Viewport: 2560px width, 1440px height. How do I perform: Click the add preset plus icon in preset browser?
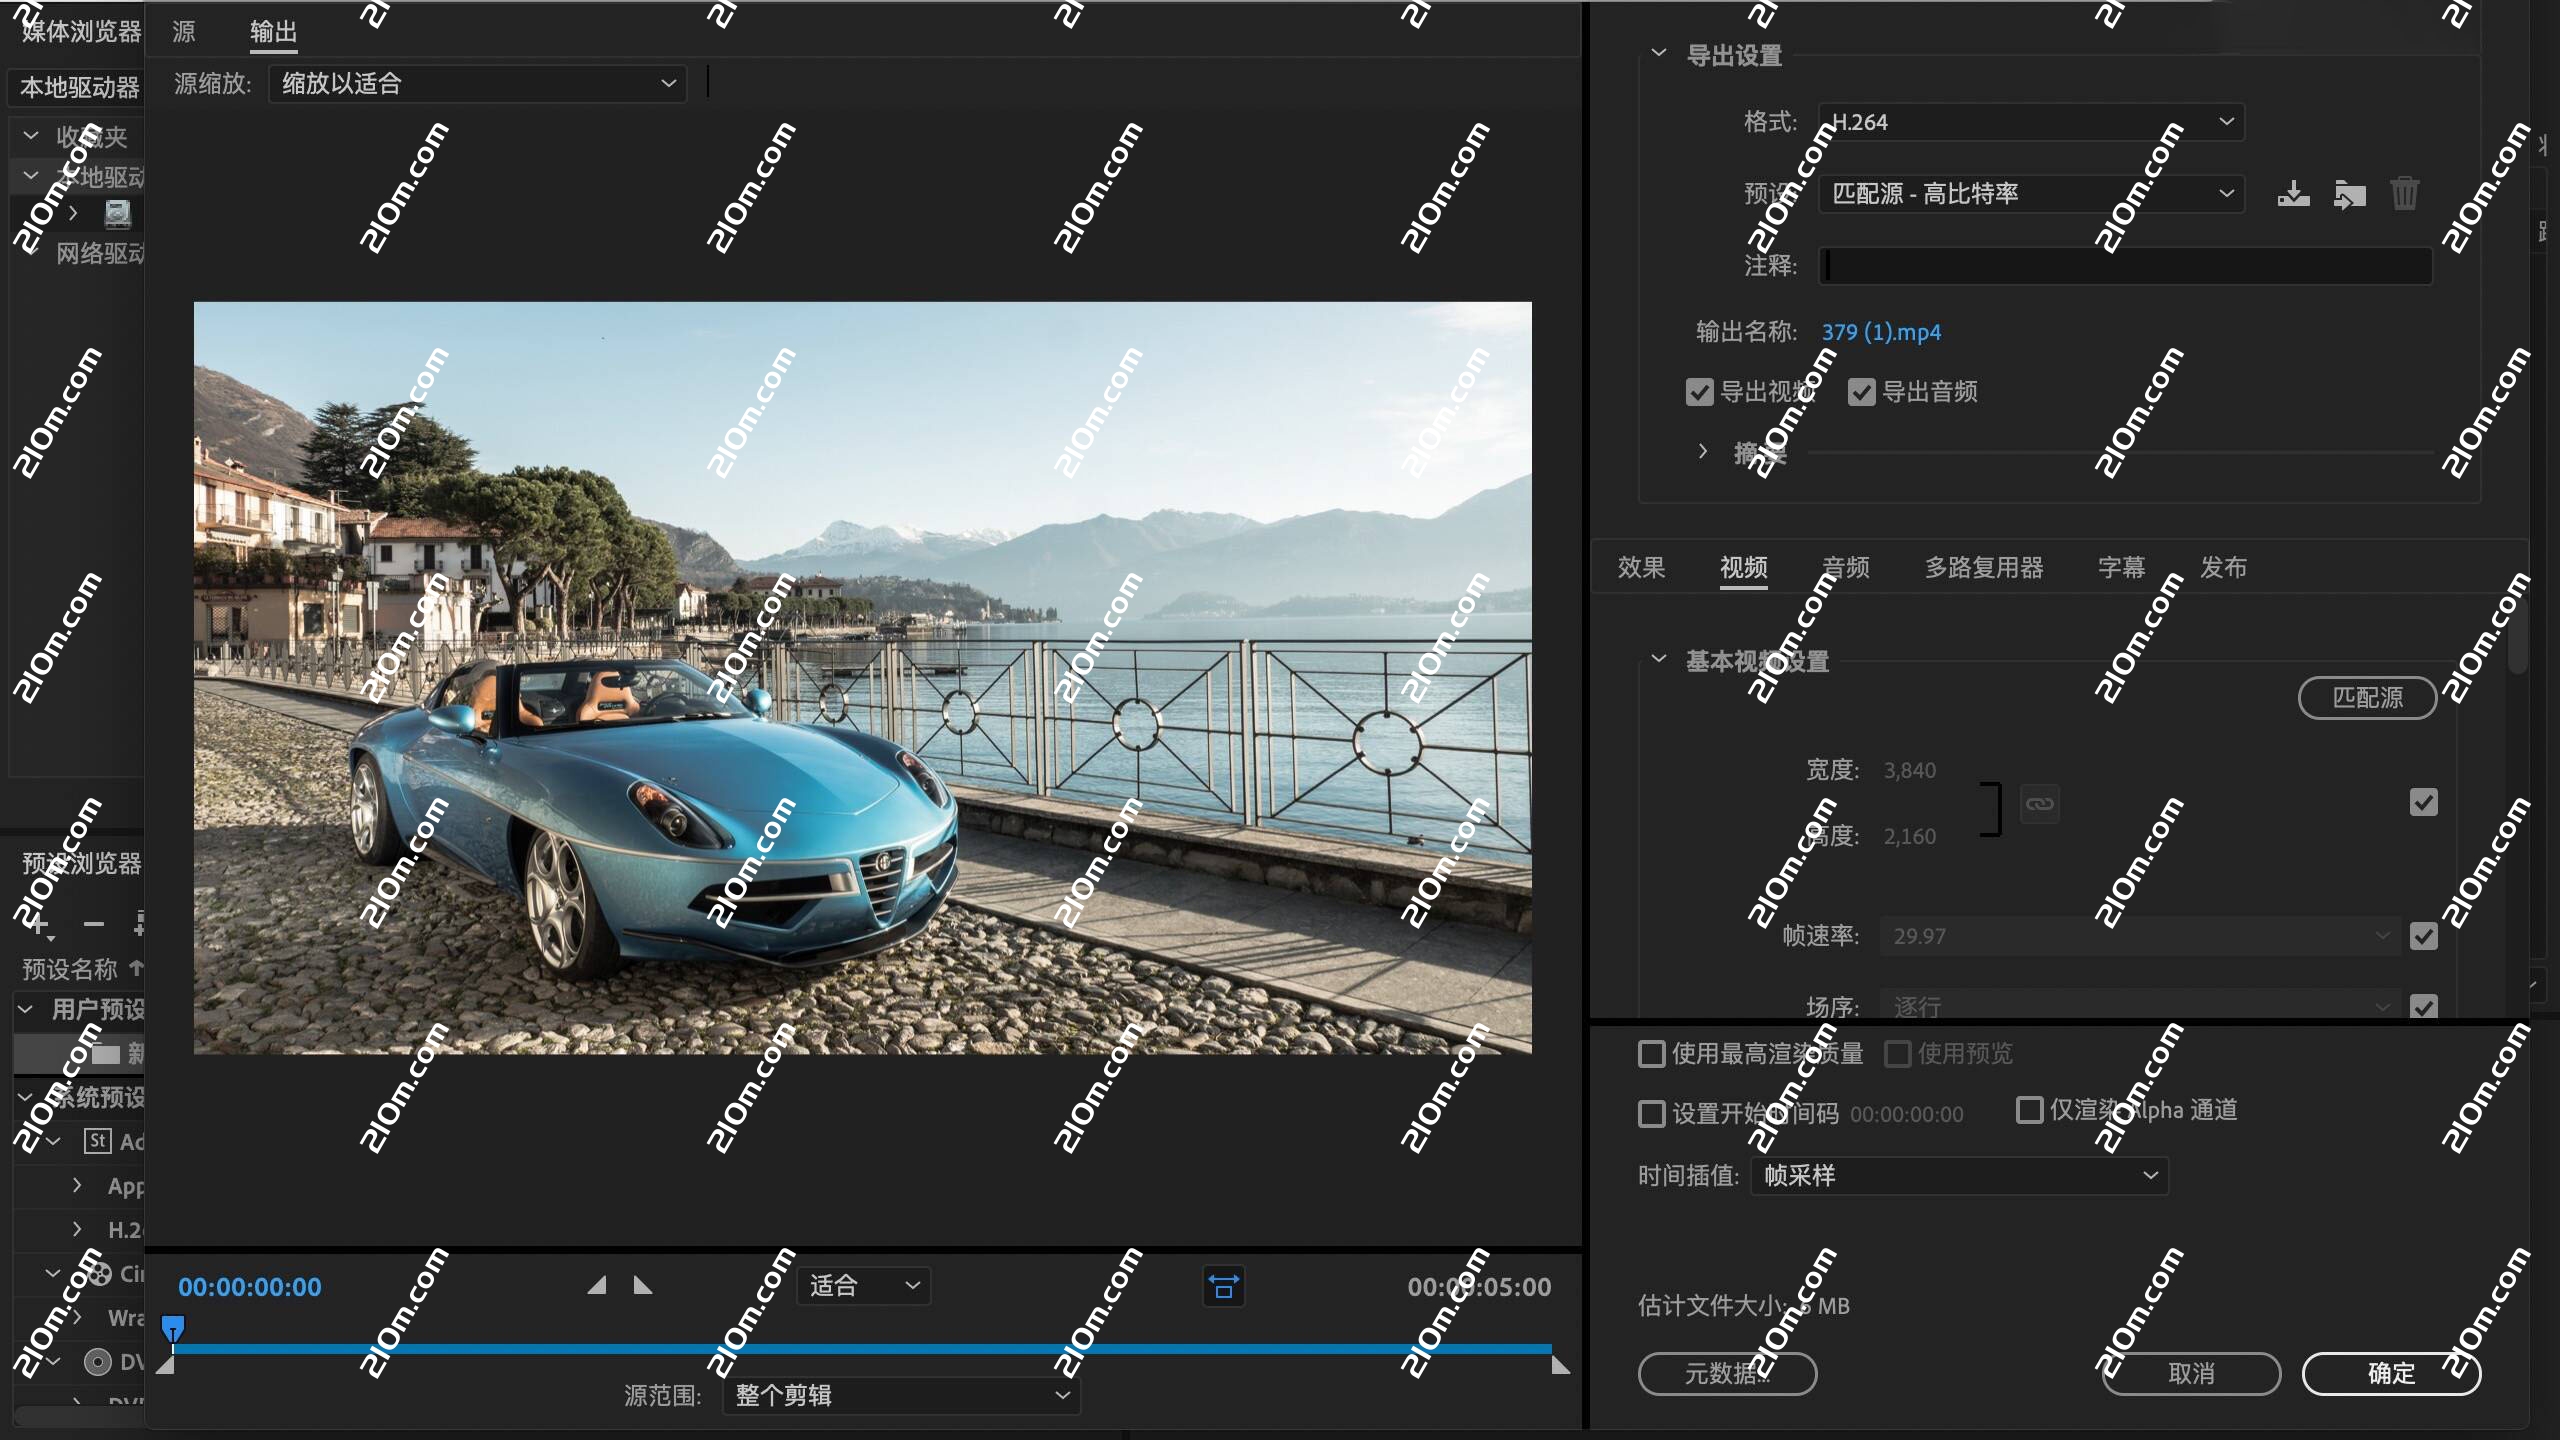coord(39,924)
